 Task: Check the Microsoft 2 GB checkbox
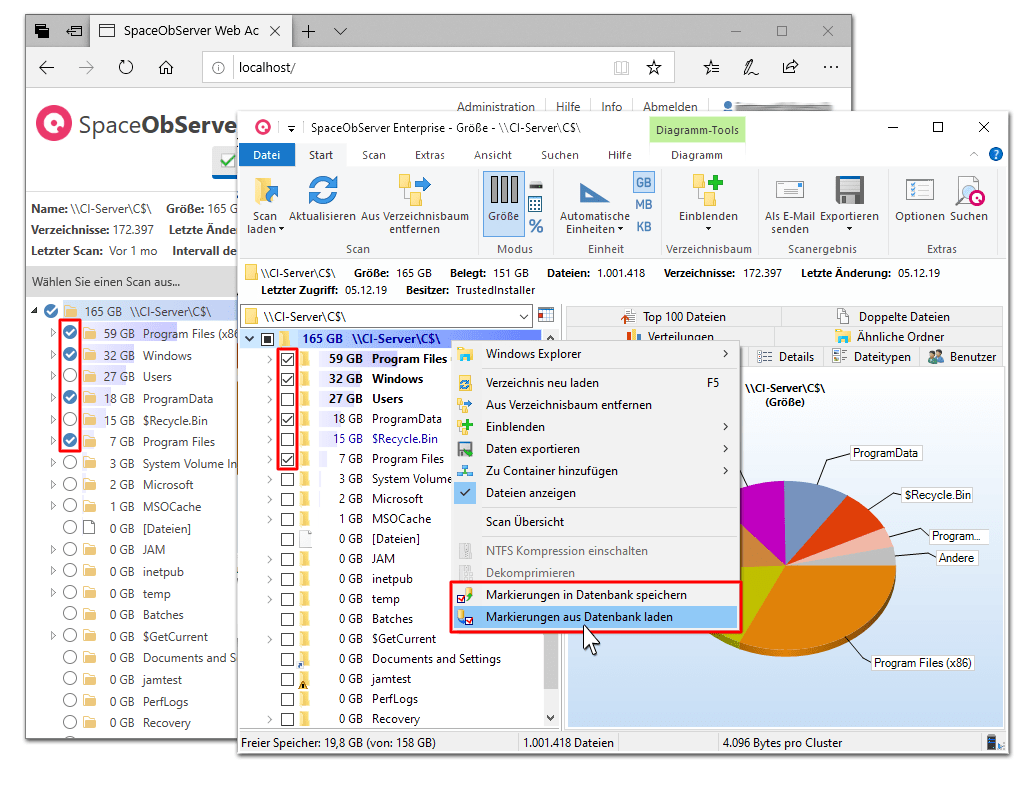tap(287, 500)
